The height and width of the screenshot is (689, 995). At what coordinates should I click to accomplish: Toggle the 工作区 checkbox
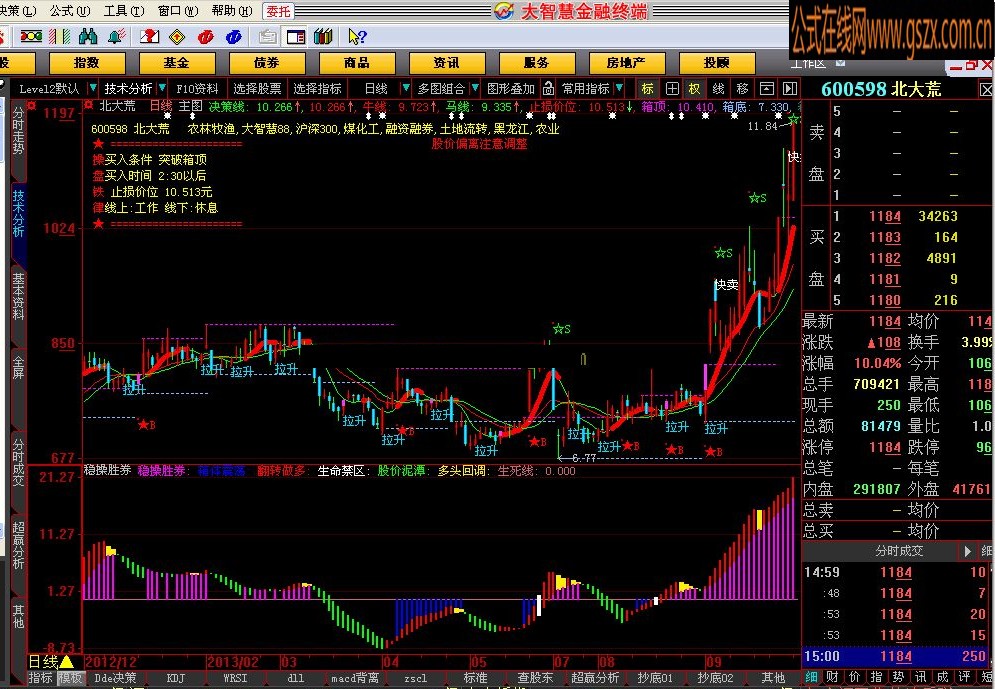[x=841, y=62]
